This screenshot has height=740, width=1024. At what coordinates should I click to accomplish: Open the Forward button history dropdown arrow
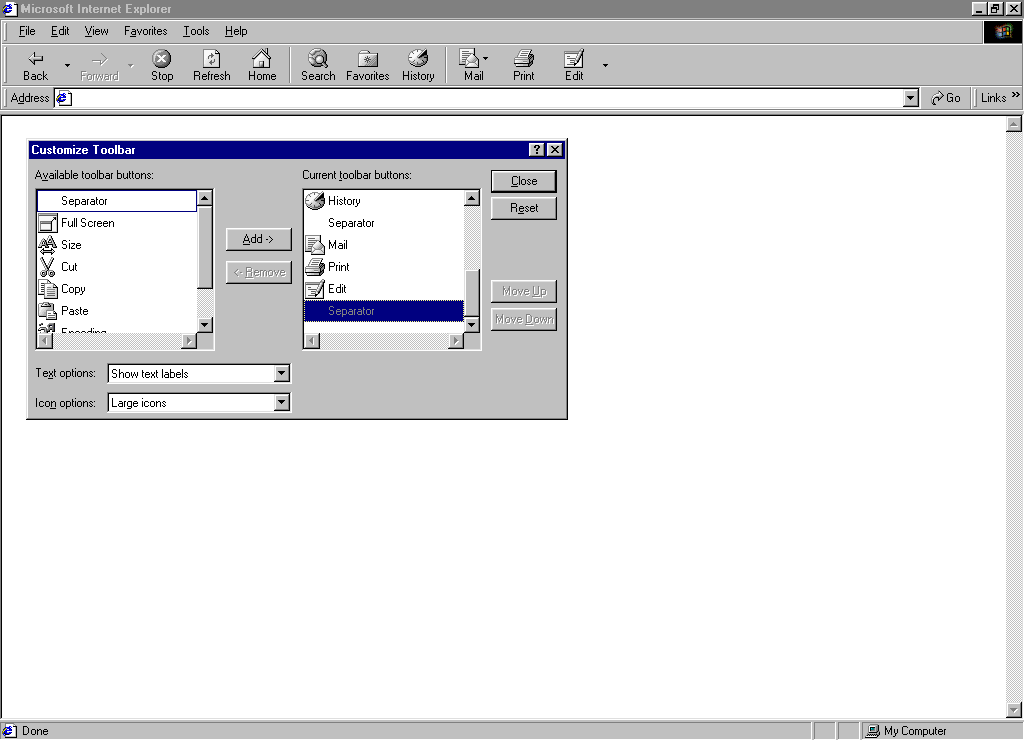click(131, 65)
